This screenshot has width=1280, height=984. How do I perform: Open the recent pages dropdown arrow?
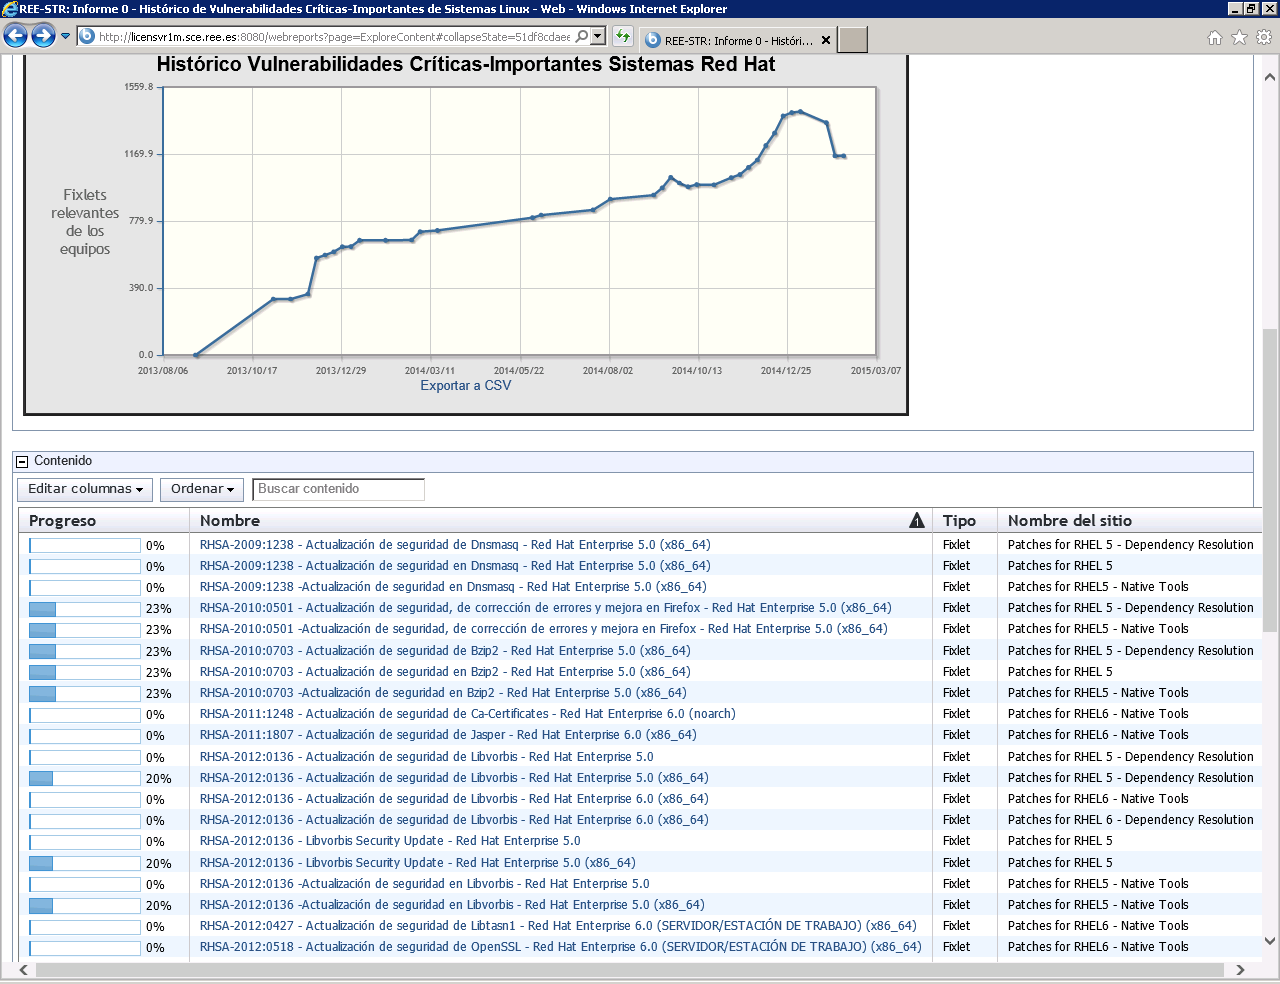point(66,36)
